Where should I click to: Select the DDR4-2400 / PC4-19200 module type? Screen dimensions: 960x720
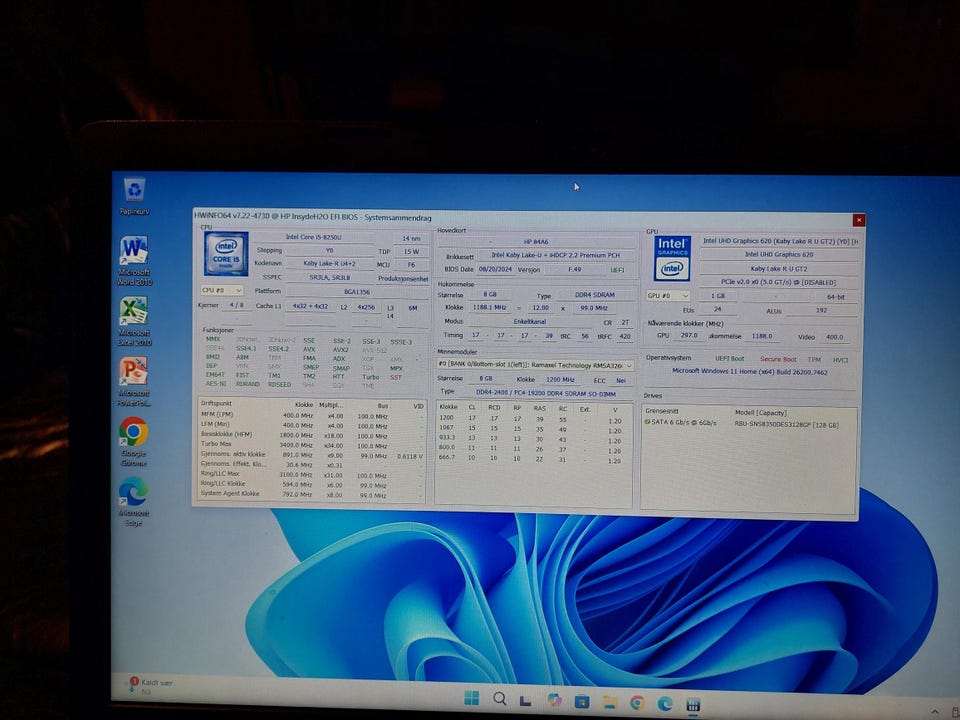546,394
